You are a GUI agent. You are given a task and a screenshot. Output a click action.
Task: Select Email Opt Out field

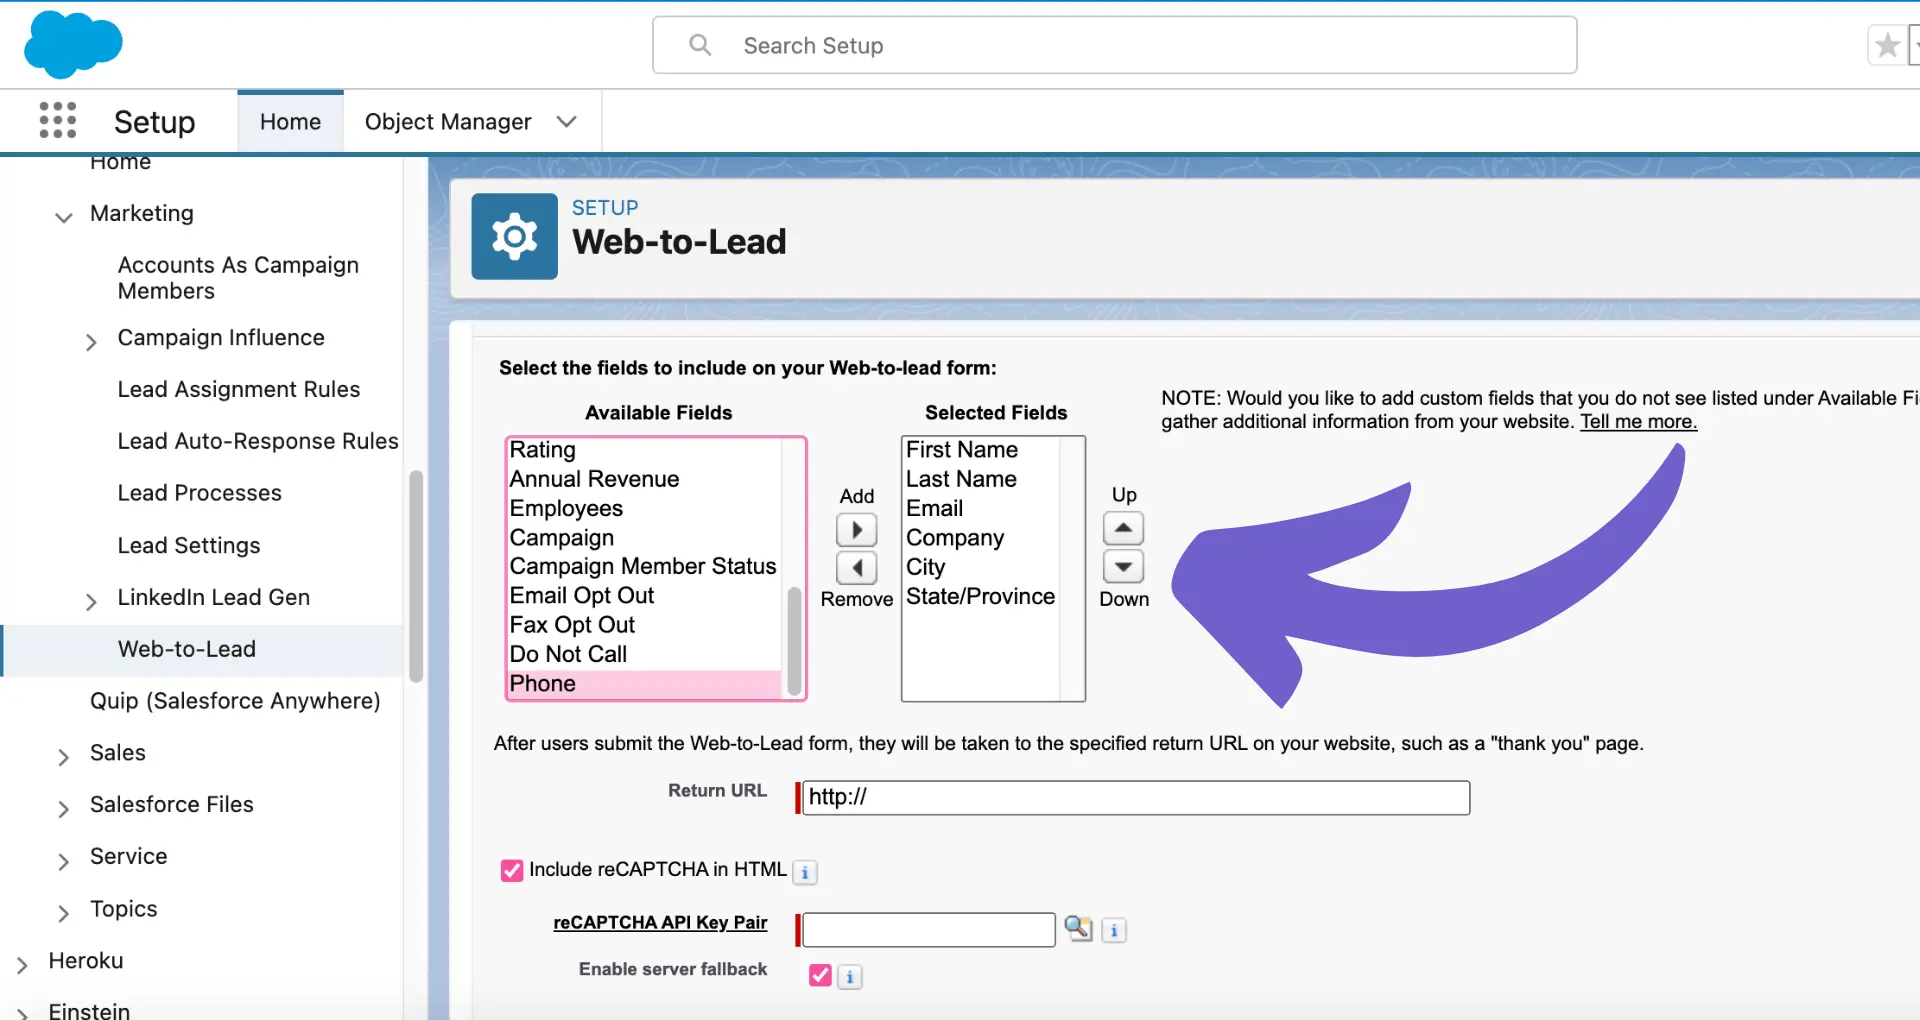click(582, 596)
